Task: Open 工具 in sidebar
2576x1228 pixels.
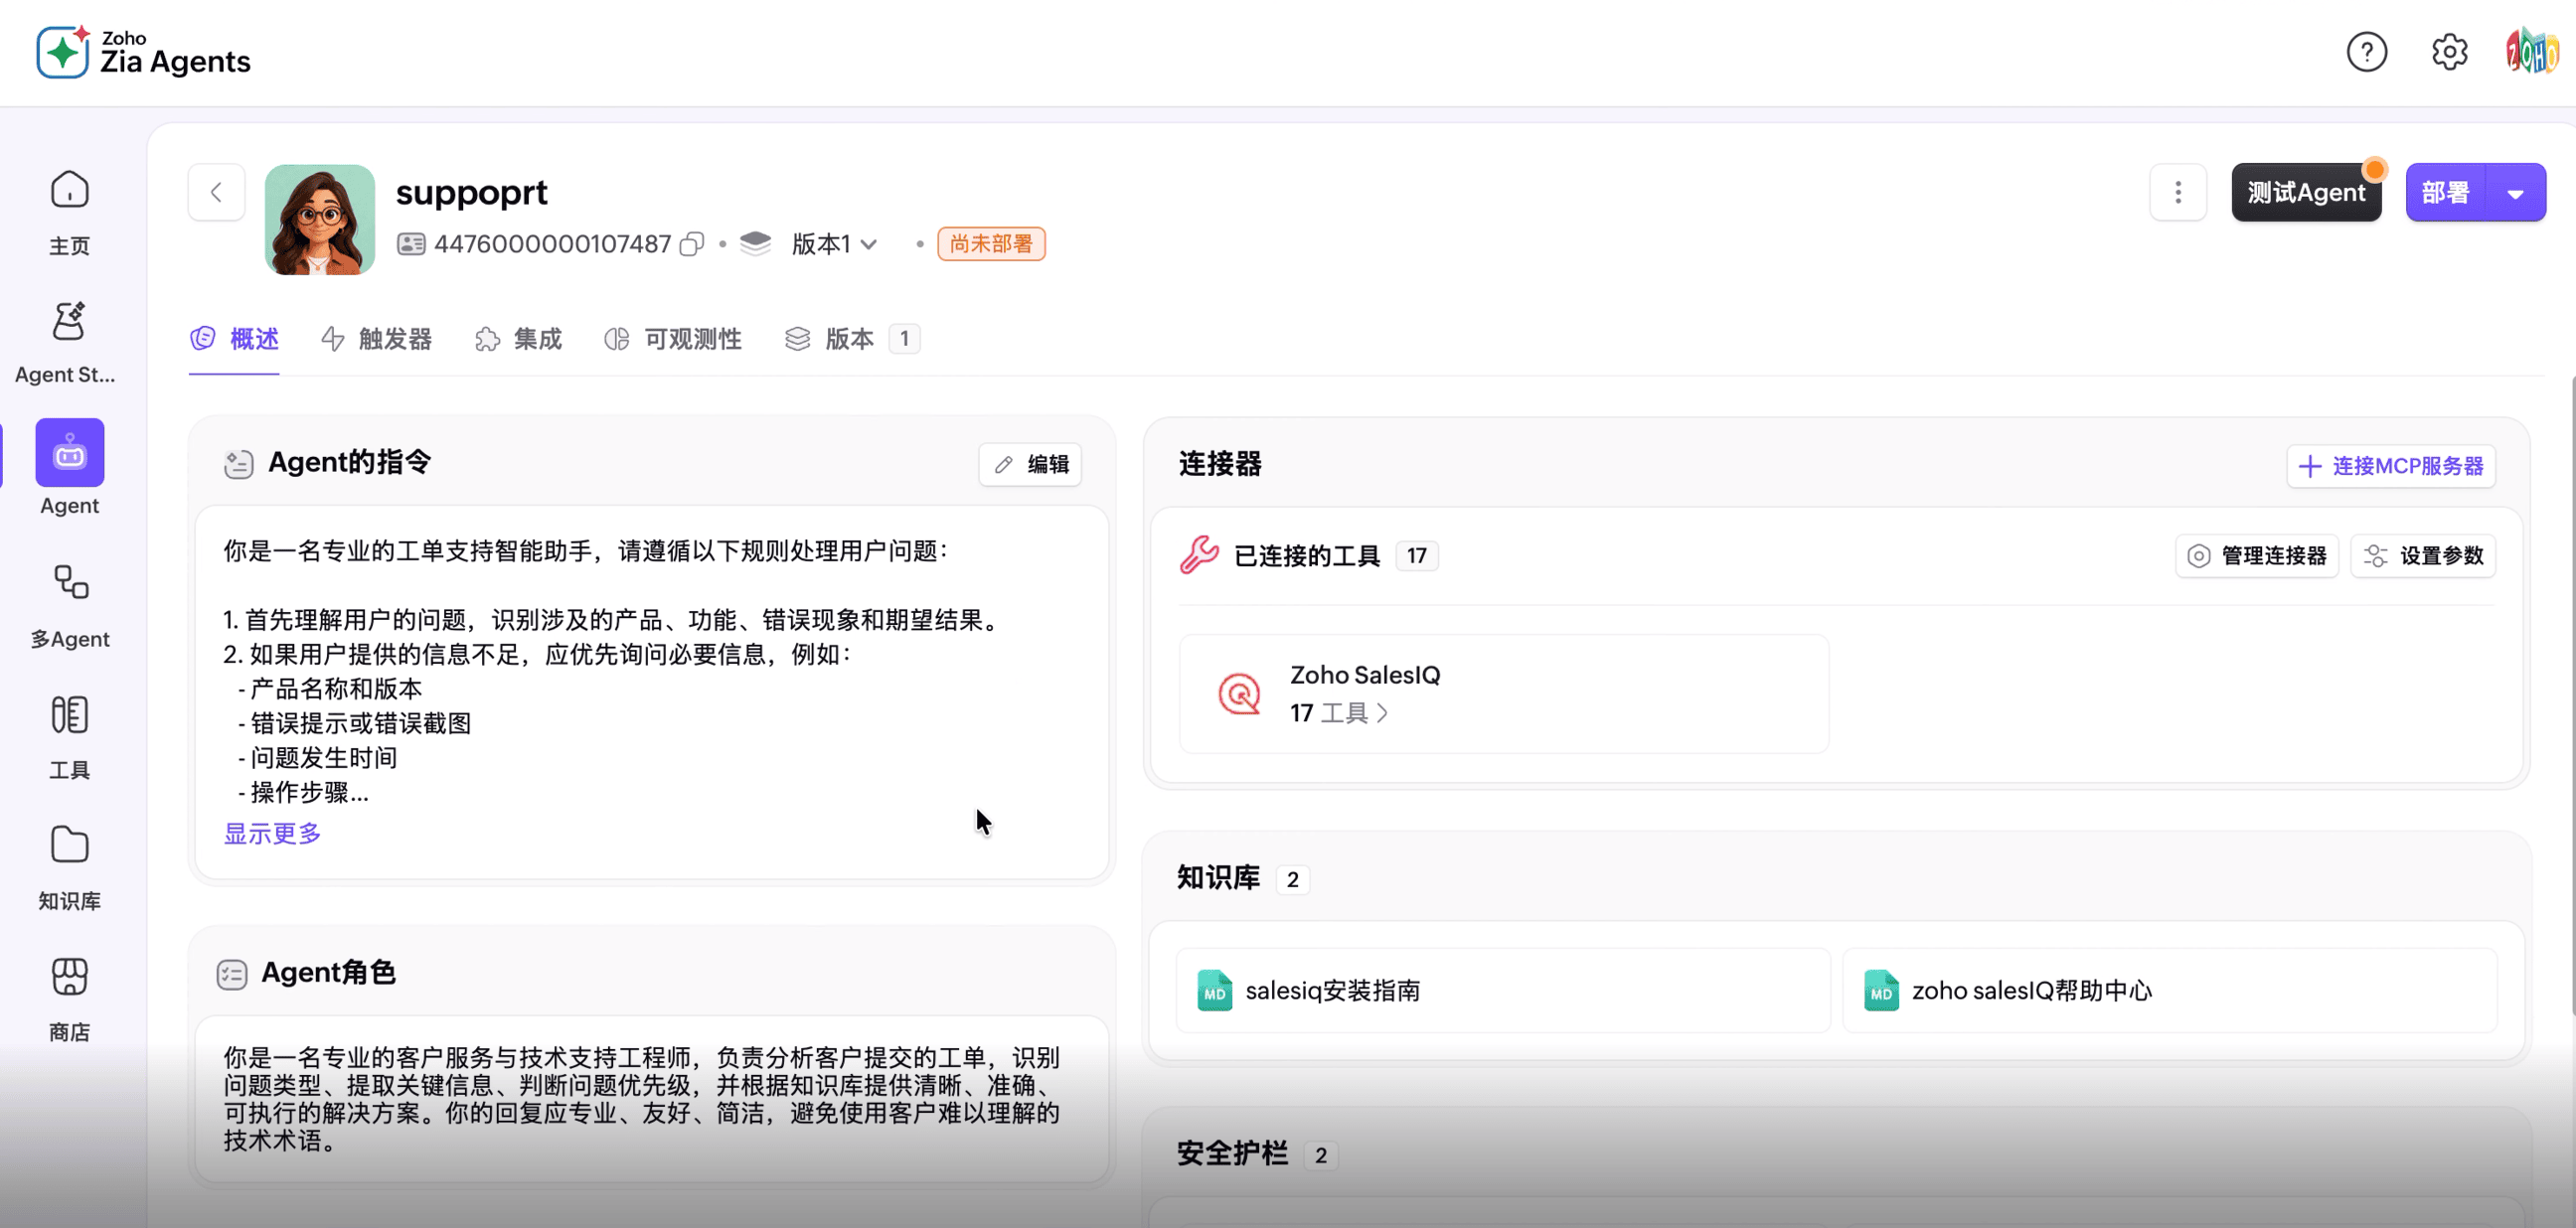Action: [70, 737]
